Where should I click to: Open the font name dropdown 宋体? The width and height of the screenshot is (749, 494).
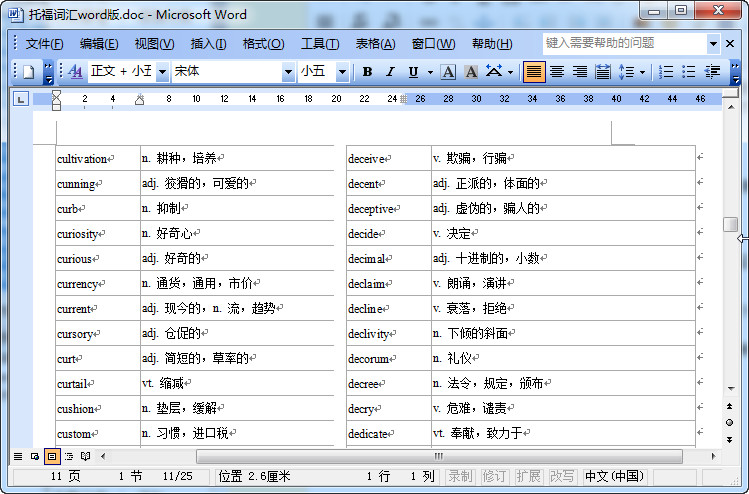tap(288, 72)
